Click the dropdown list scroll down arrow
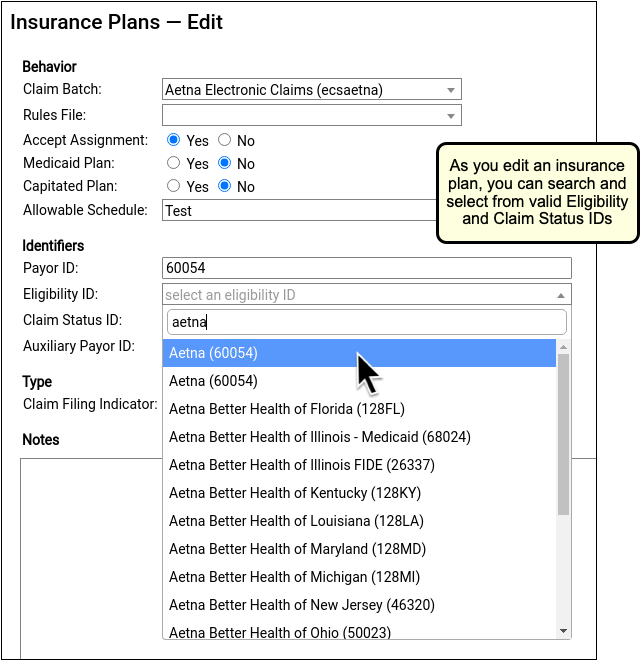The height and width of the screenshot is (660, 640). (x=563, y=631)
